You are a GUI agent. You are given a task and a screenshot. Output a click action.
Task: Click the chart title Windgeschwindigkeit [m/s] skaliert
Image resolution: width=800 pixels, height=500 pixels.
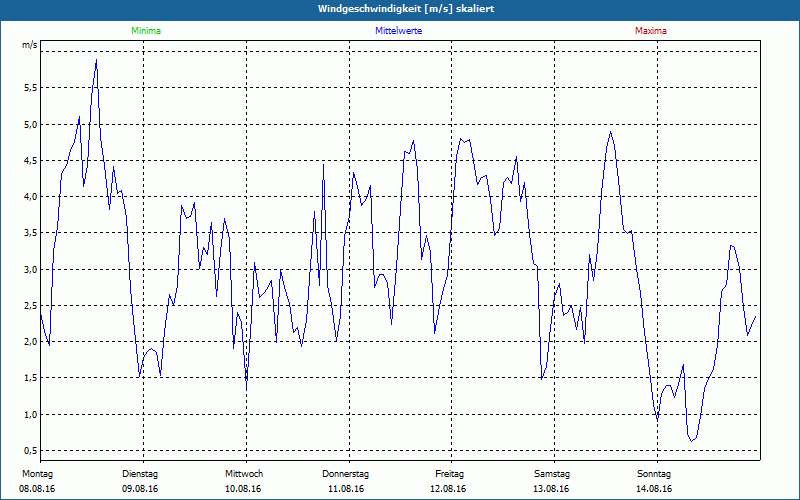click(406, 9)
